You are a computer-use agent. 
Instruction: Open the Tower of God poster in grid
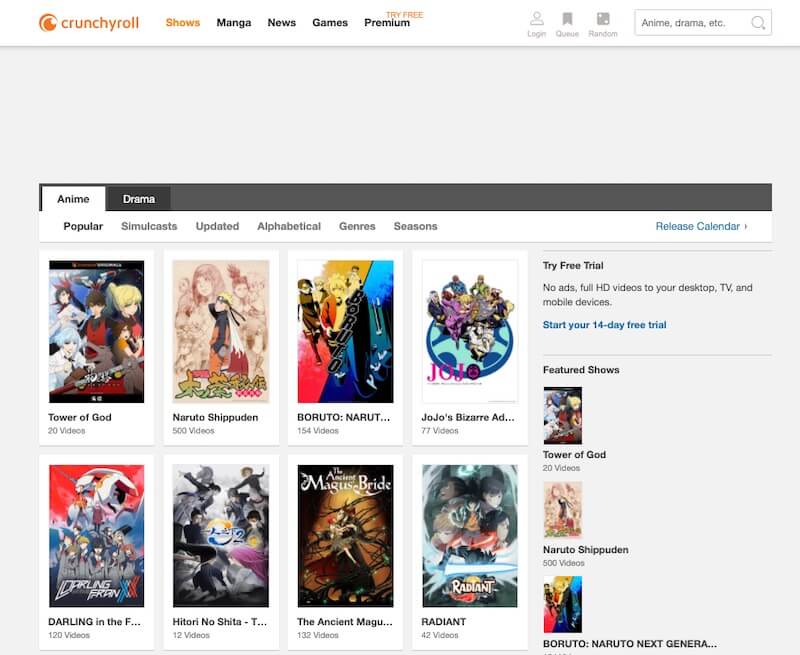pos(96,332)
